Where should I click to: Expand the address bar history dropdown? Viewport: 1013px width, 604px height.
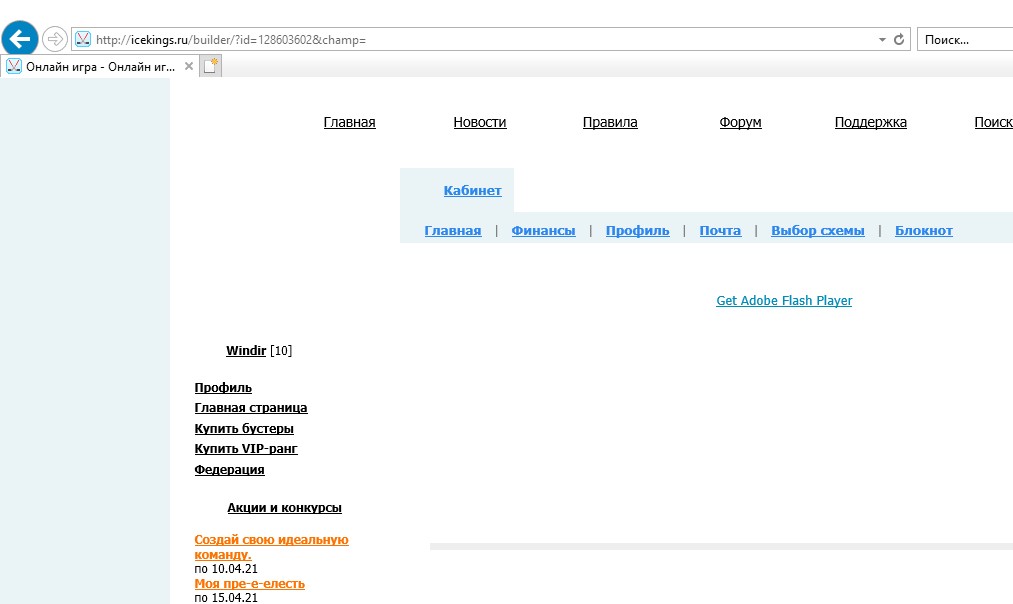882,40
